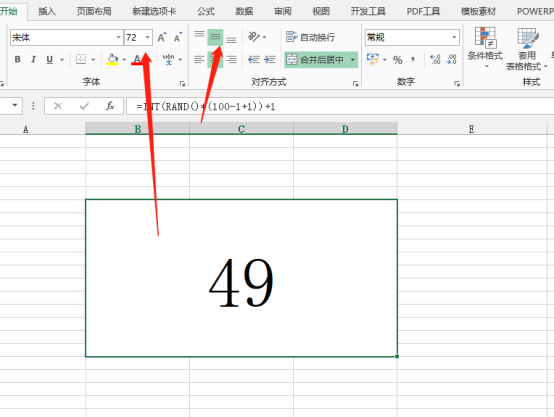Switch to 数据 tab
Viewport: 554px width, 417px height.
(x=244, y=11)
